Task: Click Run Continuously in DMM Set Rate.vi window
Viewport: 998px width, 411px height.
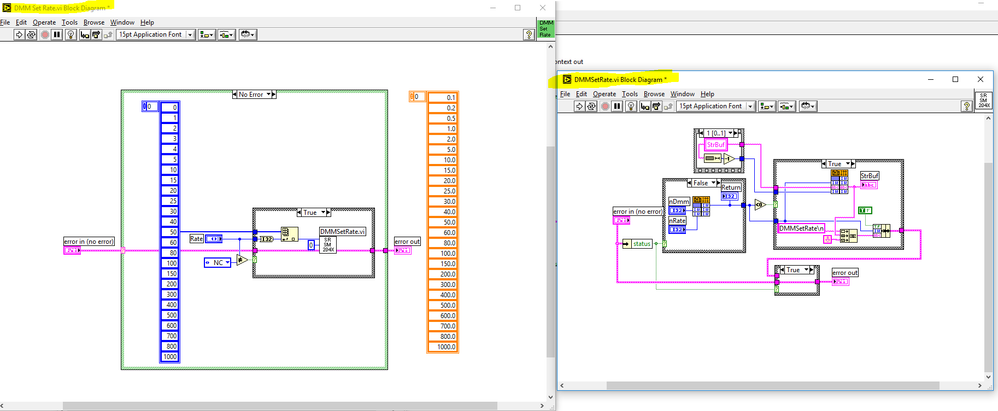Action: click(31, 34)
